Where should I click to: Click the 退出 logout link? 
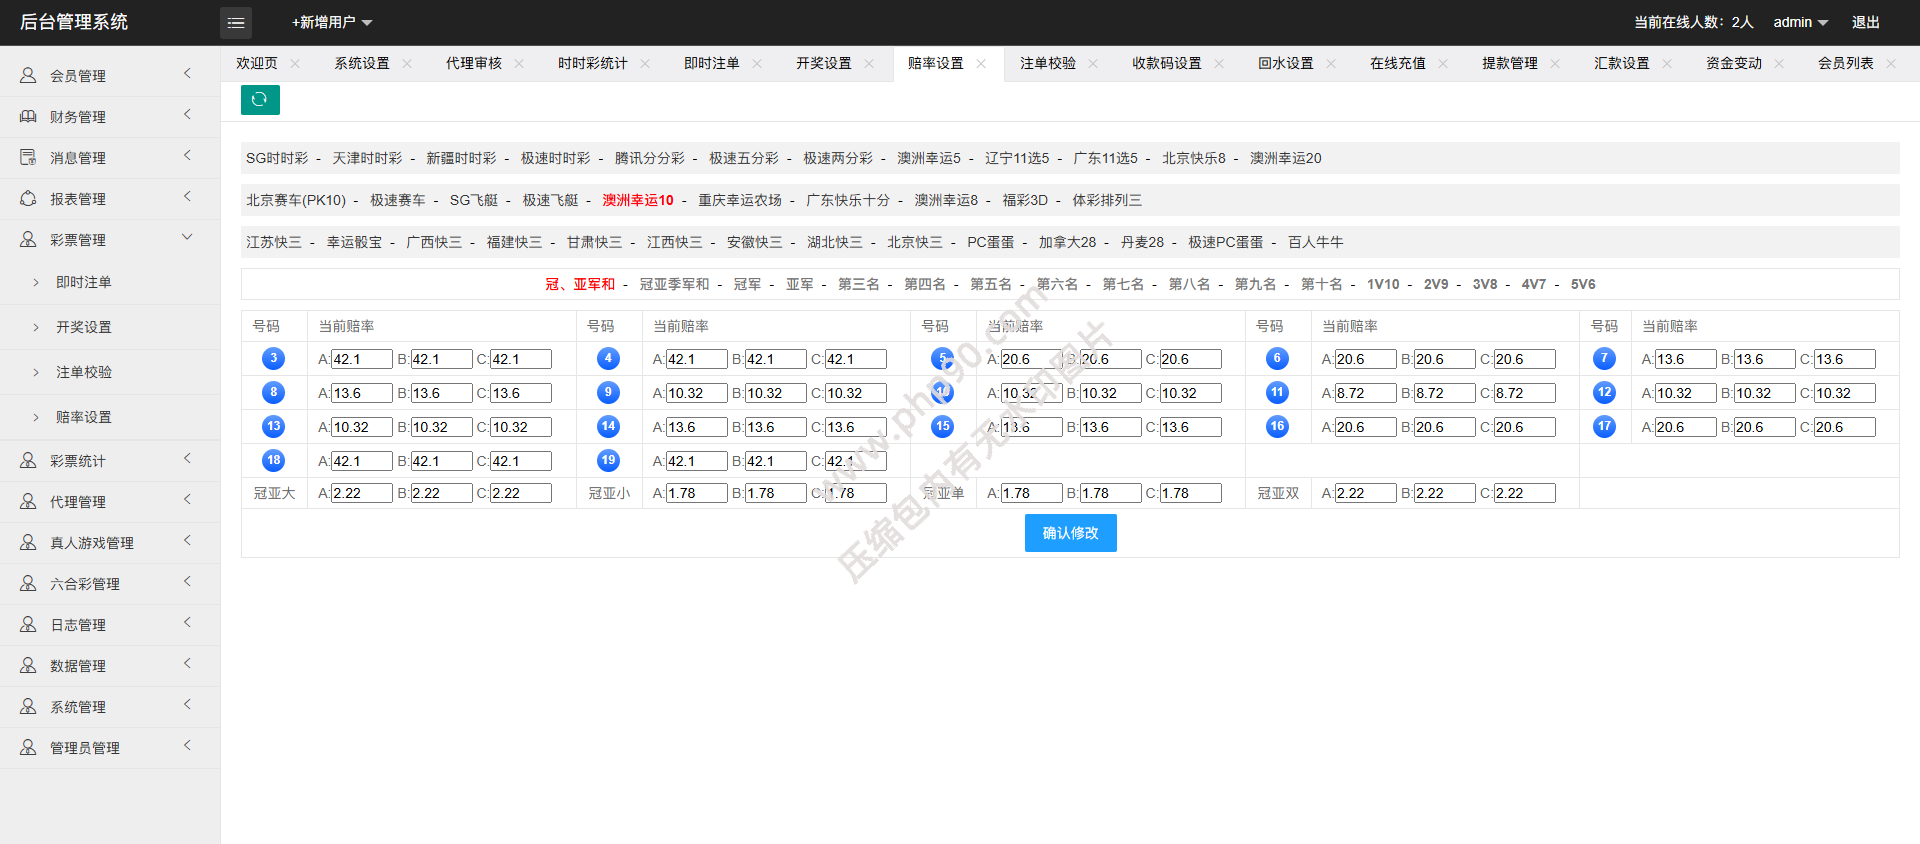pos(1865,22)
